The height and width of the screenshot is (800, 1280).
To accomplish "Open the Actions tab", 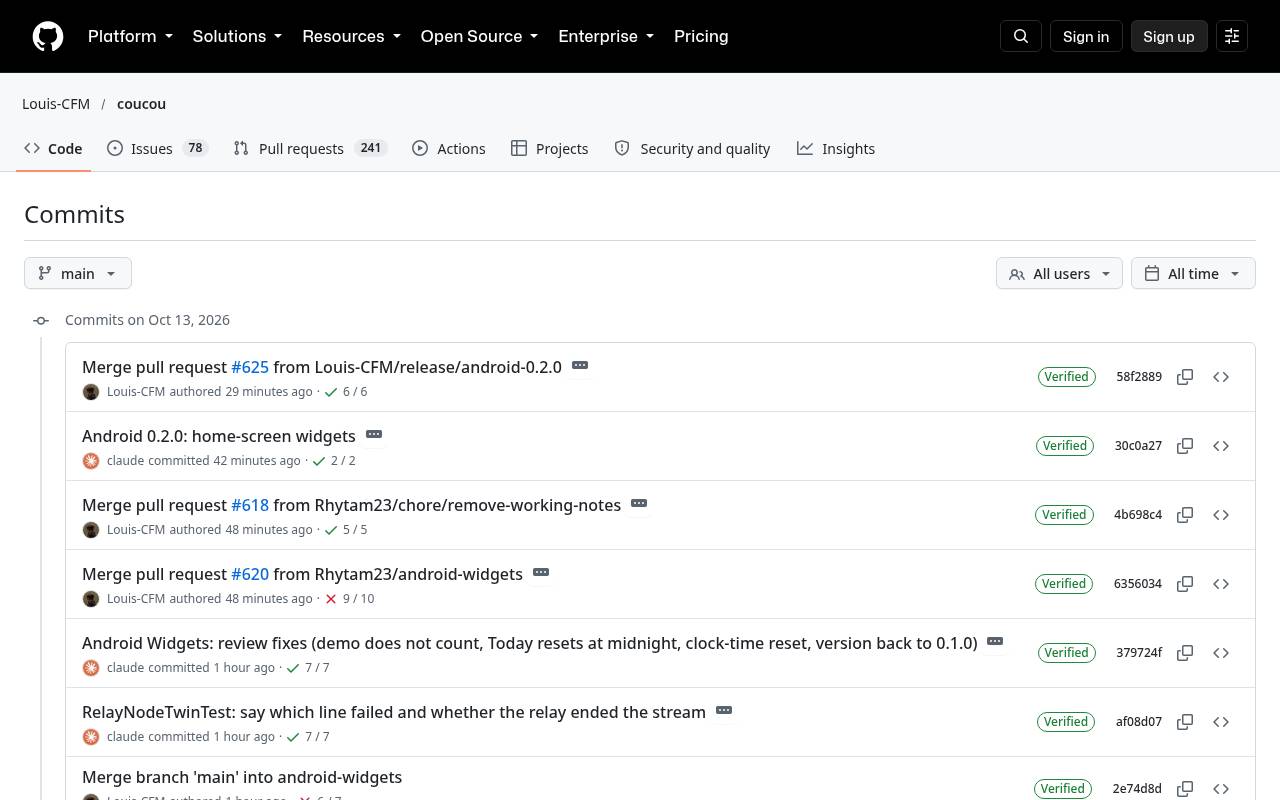I will 449,148.
